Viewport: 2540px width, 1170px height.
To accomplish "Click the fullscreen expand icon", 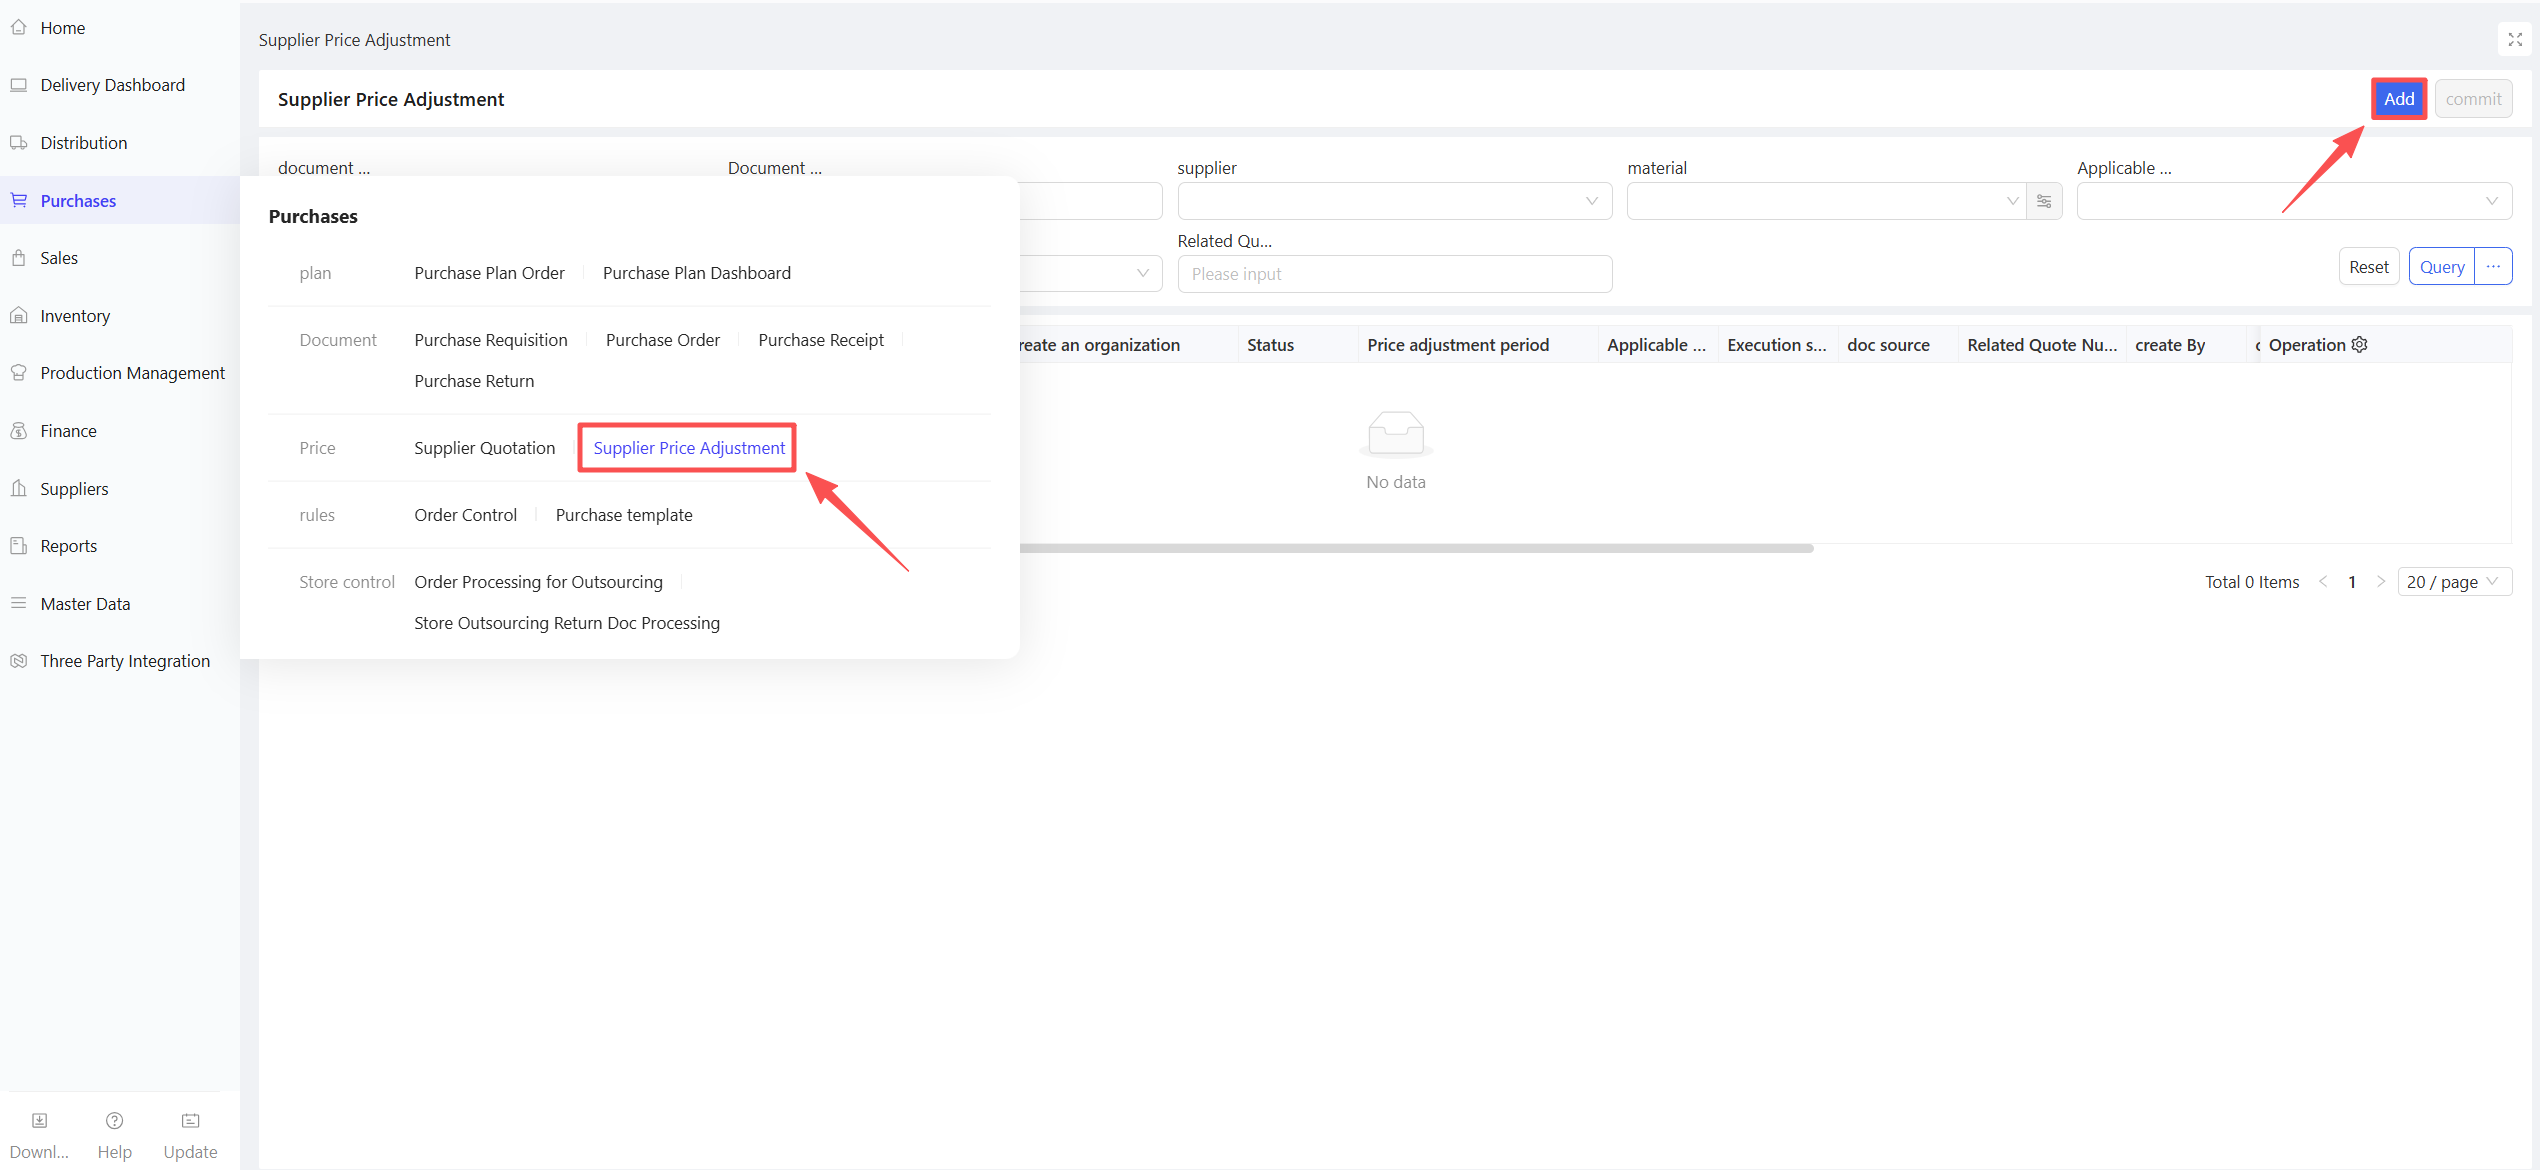I will 2514,40.
